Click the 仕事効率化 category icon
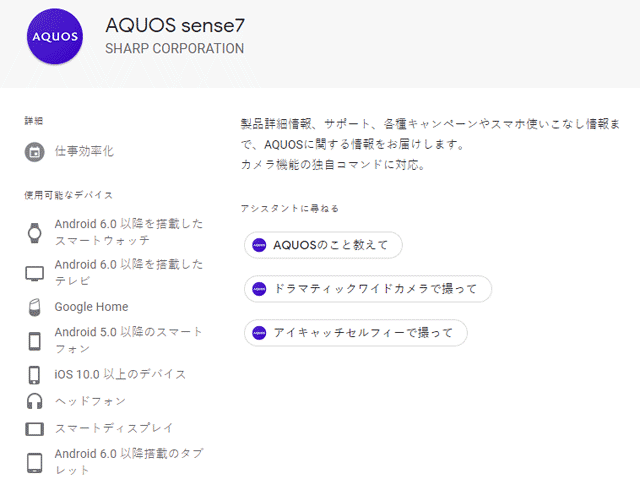This screenshot has height=501, width=640. click(35, 152)
